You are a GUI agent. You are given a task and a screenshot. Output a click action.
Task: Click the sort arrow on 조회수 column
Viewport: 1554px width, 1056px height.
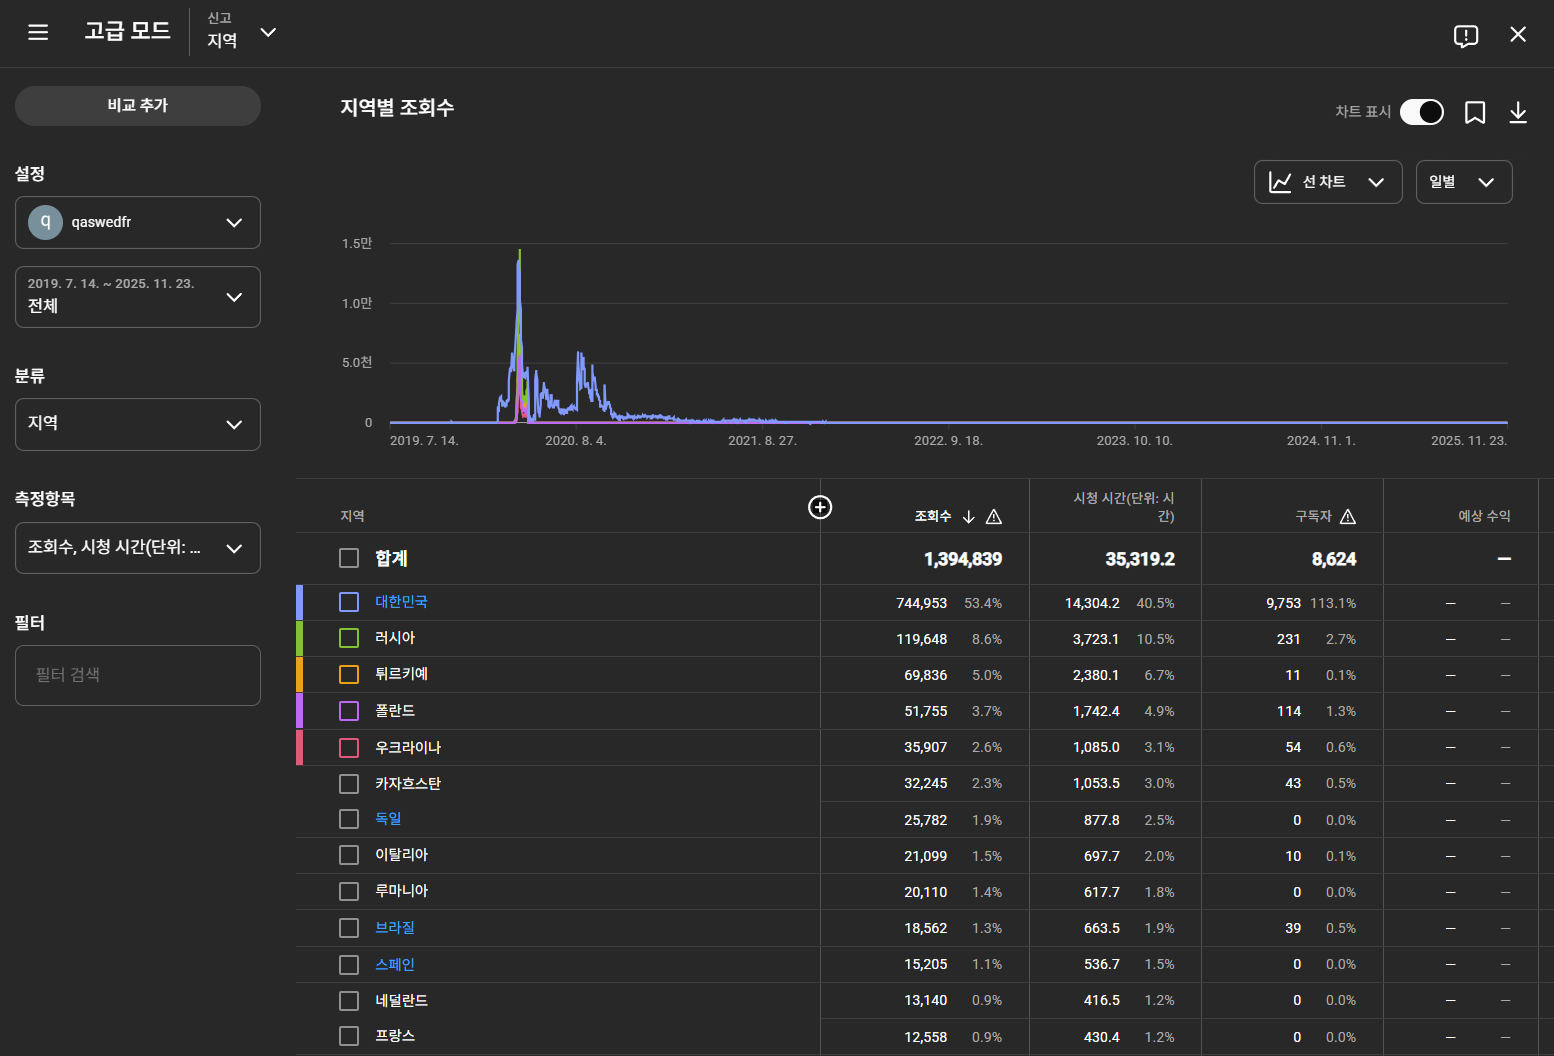(x=968, y=517)
